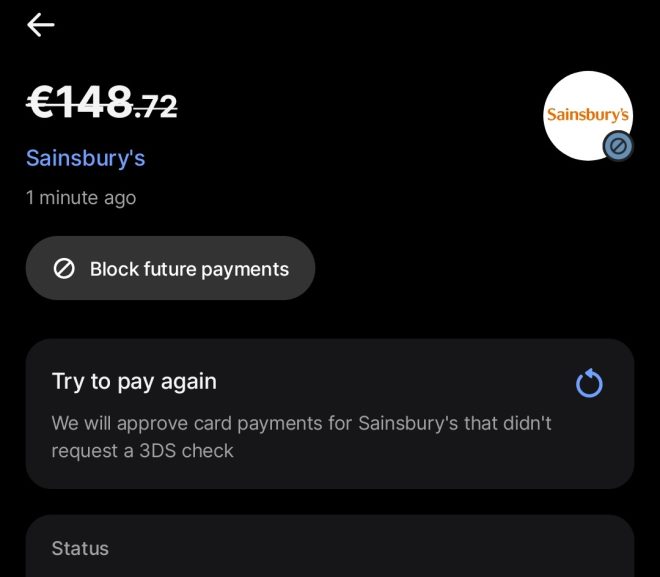The image size is (660, 577).
Task: Click the 3DS check description text
Action: 300,437
